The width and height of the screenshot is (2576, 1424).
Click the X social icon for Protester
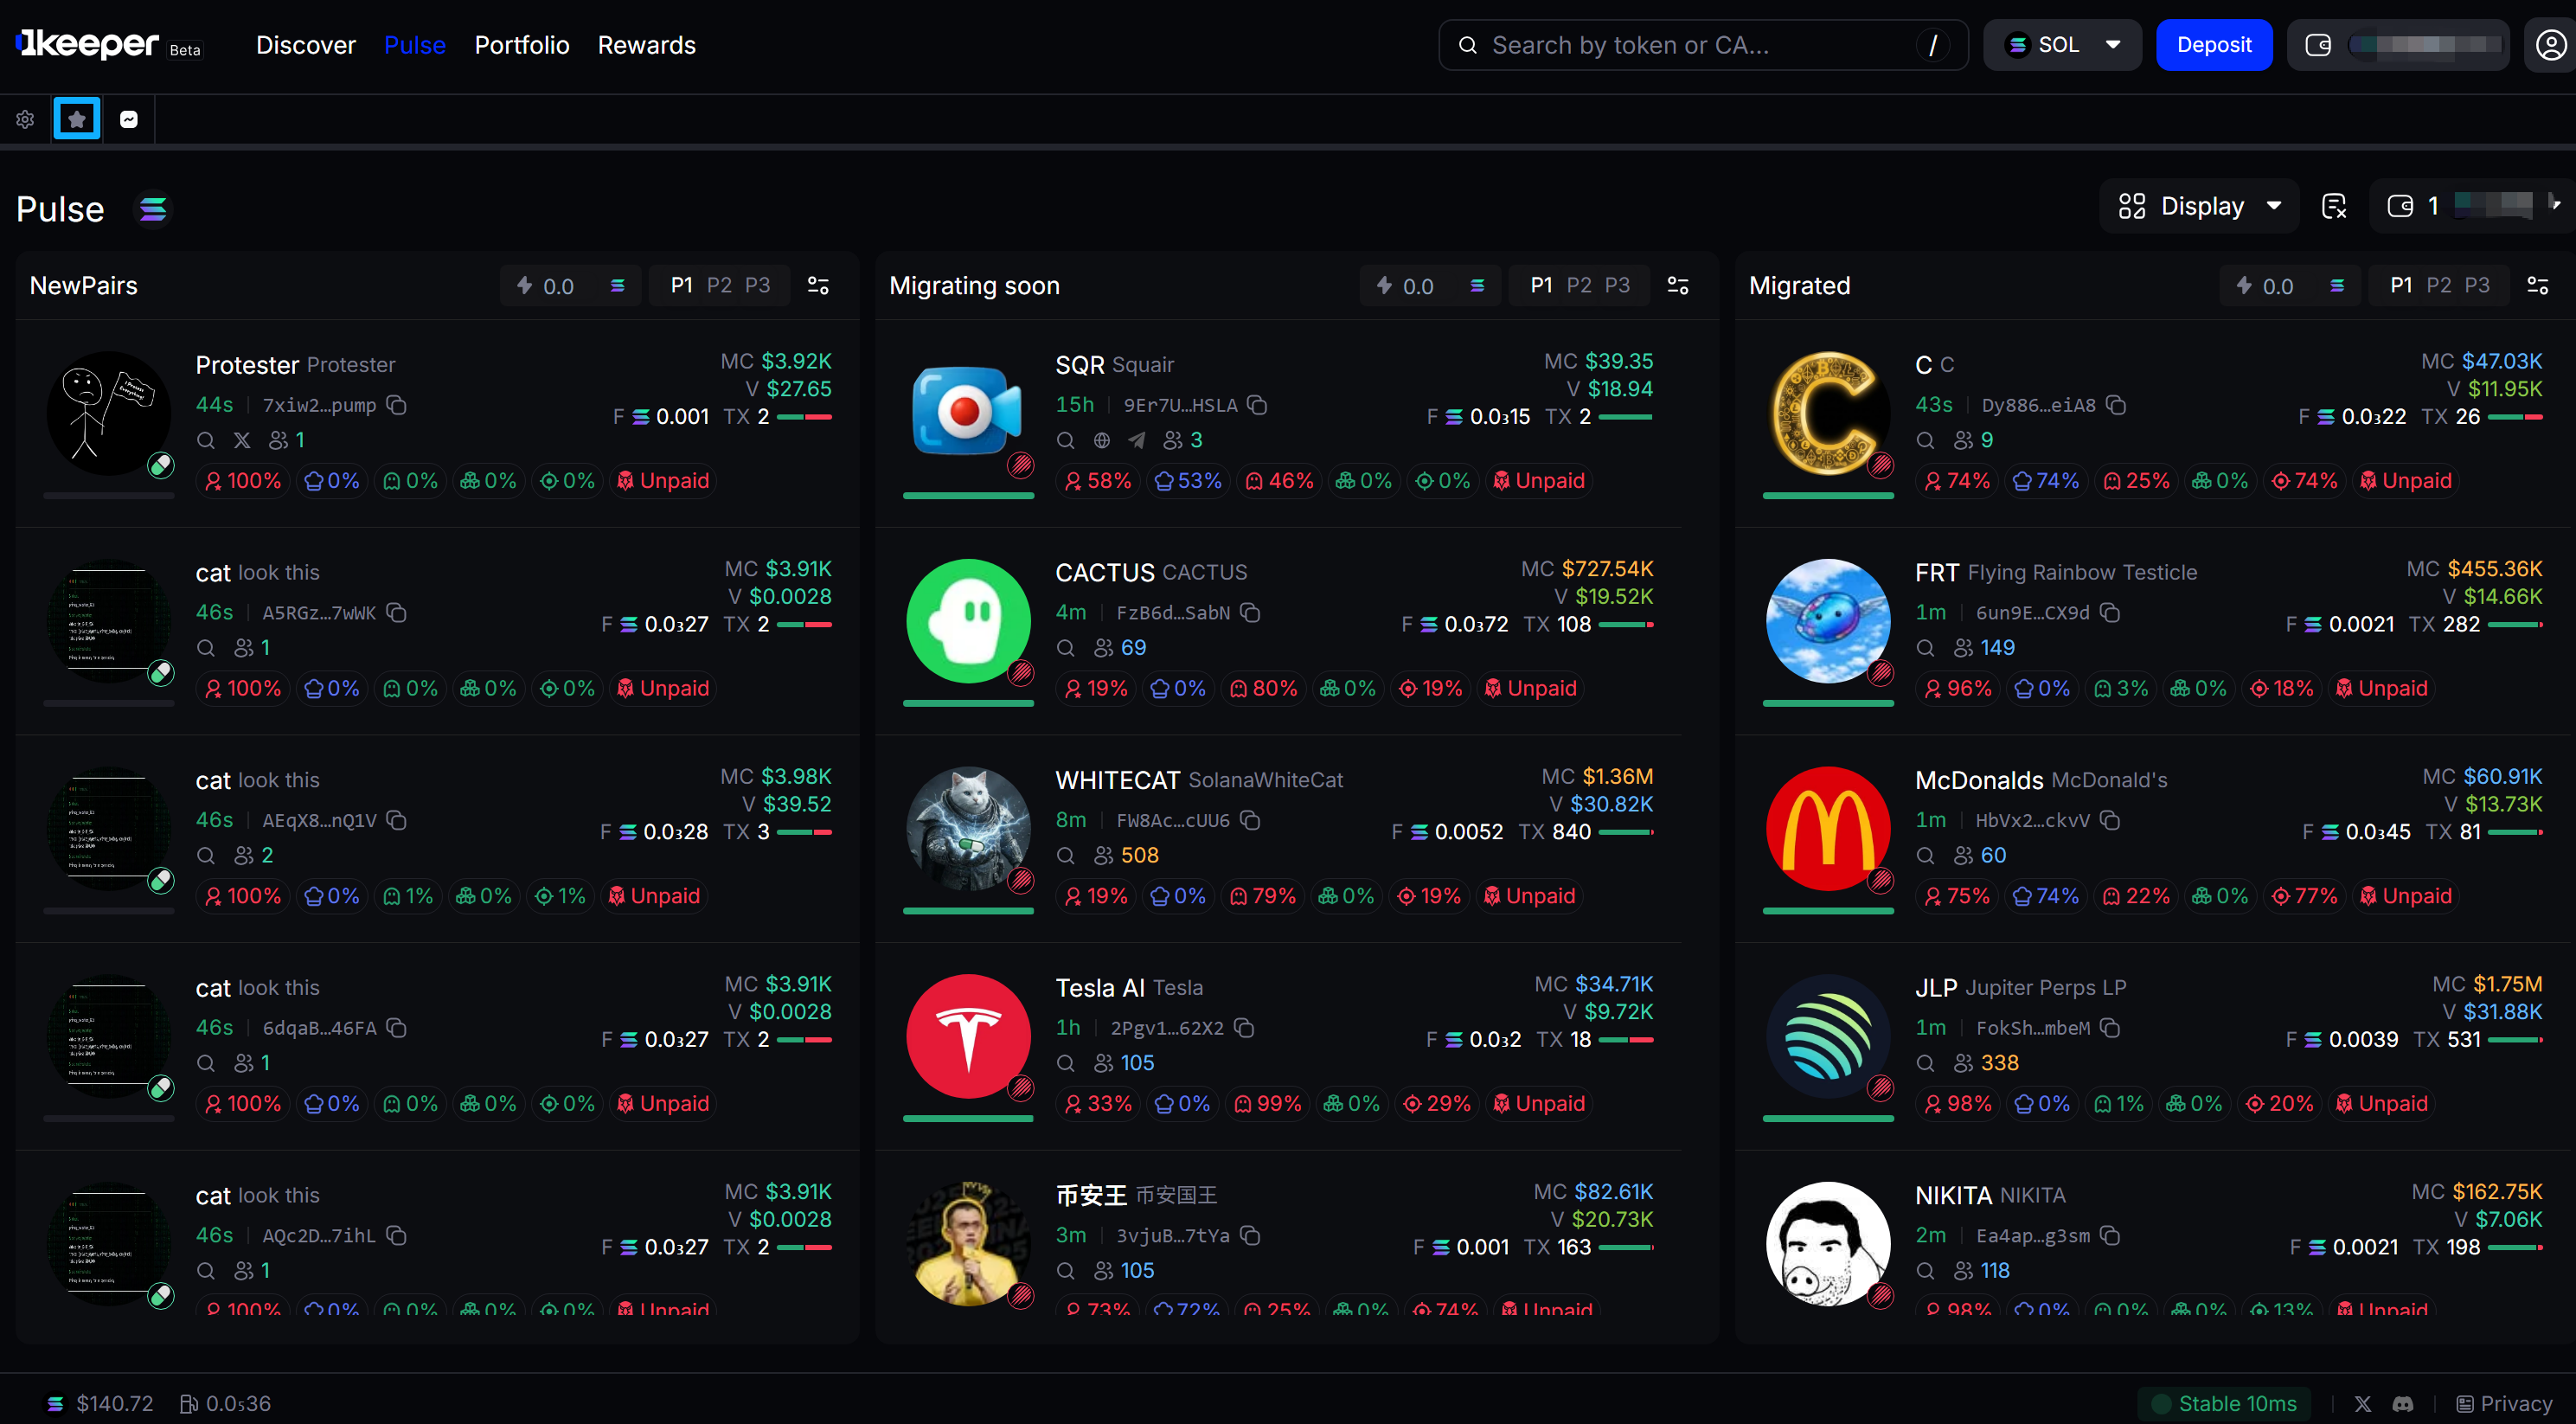point(242,440)
